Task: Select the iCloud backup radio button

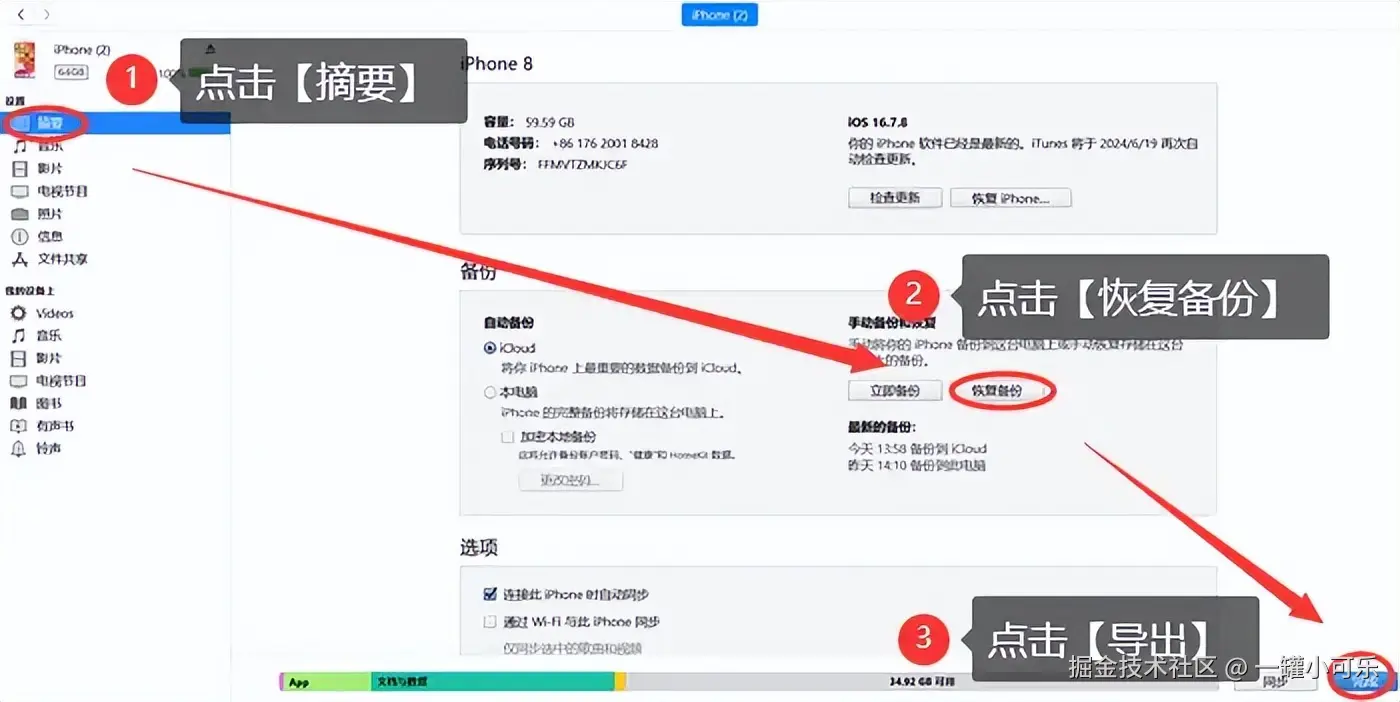Action: (x=490, y=348)
